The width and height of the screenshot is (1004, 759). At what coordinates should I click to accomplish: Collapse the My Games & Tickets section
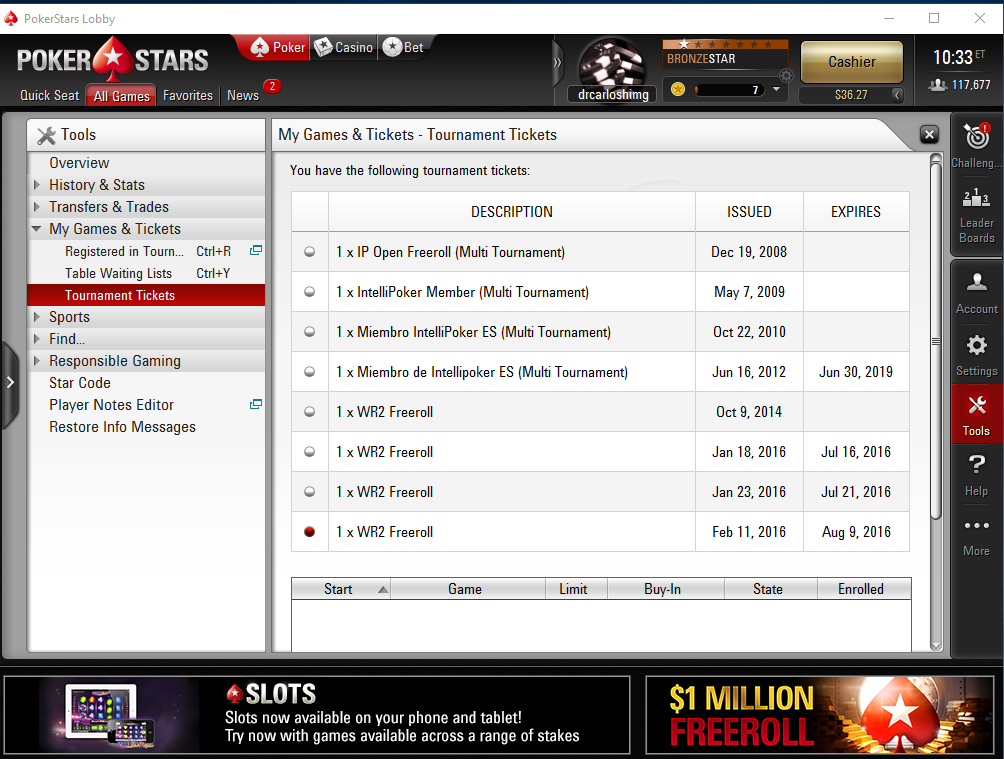pyautogui.click(x=36, y=229)
